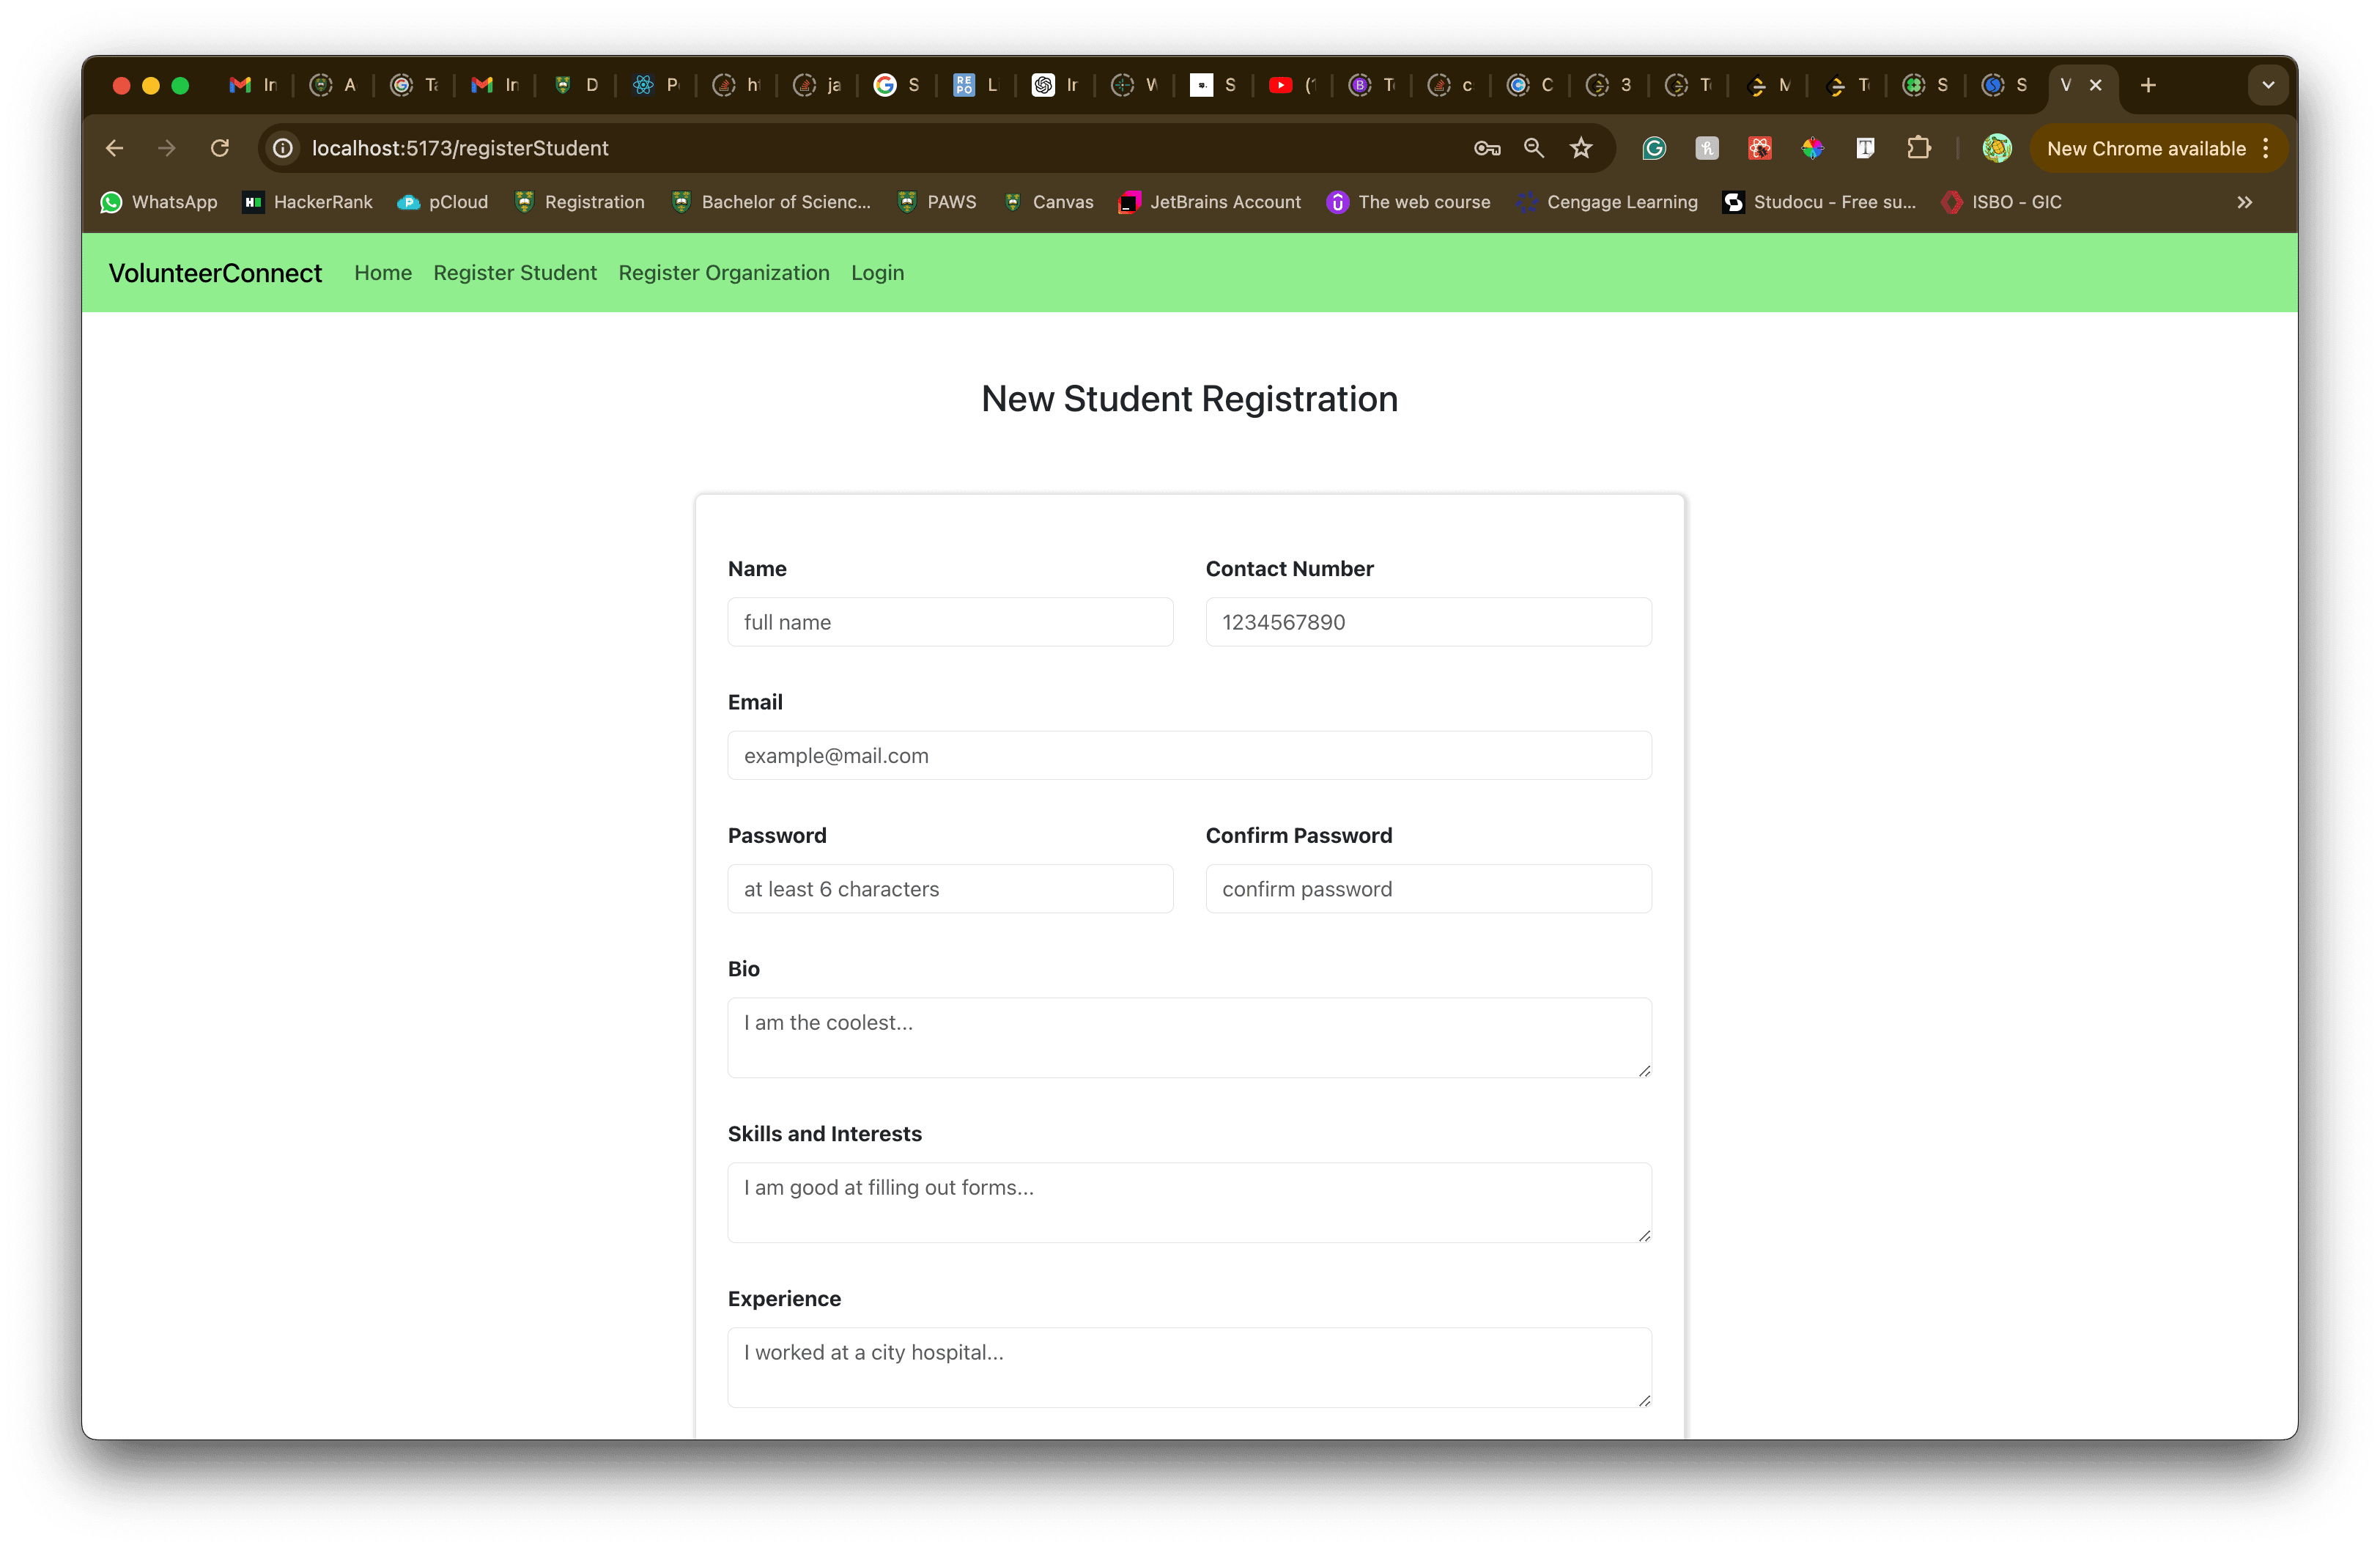Open the in-page search magnifier icon
The width and height of the screenshot is (2380, 1548).
point(1533,148)
